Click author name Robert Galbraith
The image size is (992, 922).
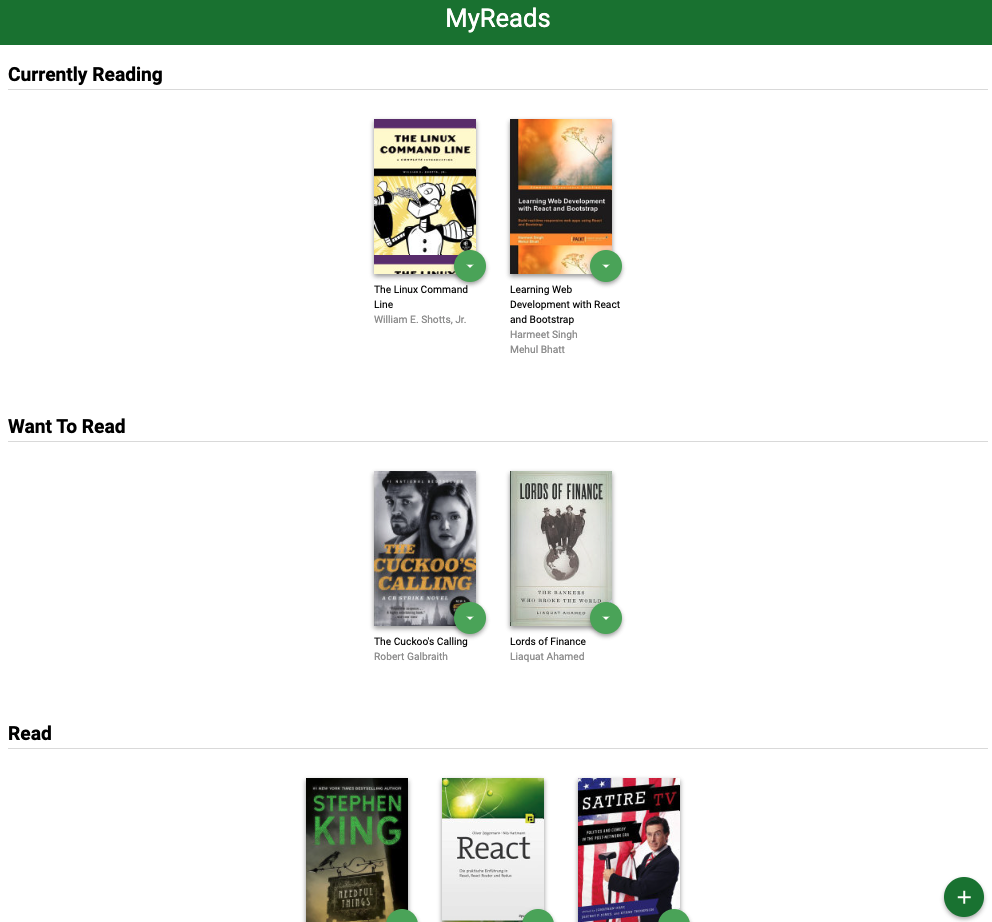click(x=411, y=657)
